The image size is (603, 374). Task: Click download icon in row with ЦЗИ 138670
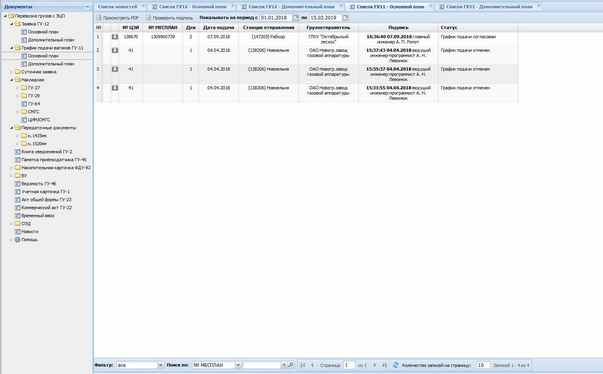[115, 37]
